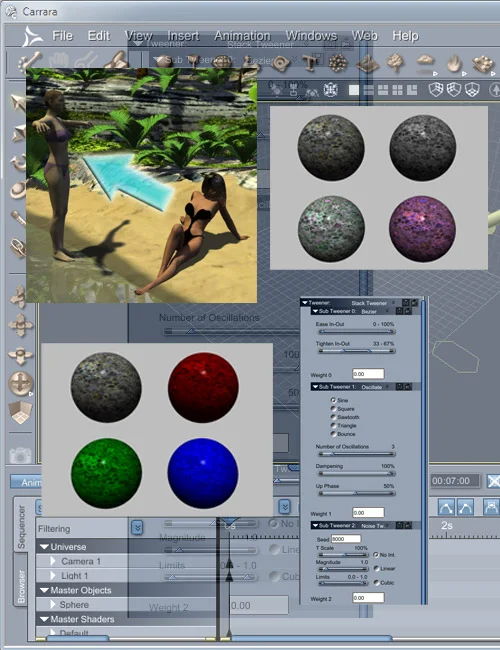The height and width of the screenshot is (650, 500).
Task: Insert a cloud using the cloud icon
Action: [x=425, y=62]
